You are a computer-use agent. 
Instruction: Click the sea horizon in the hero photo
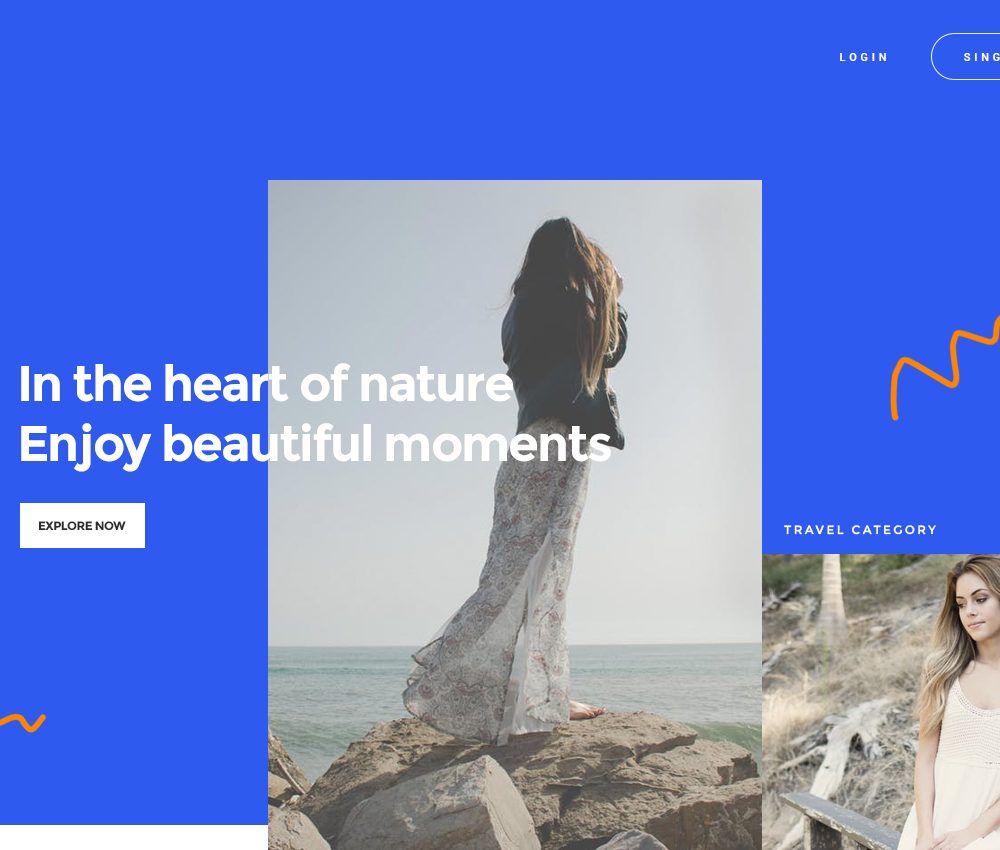click(x=515, y=645)
